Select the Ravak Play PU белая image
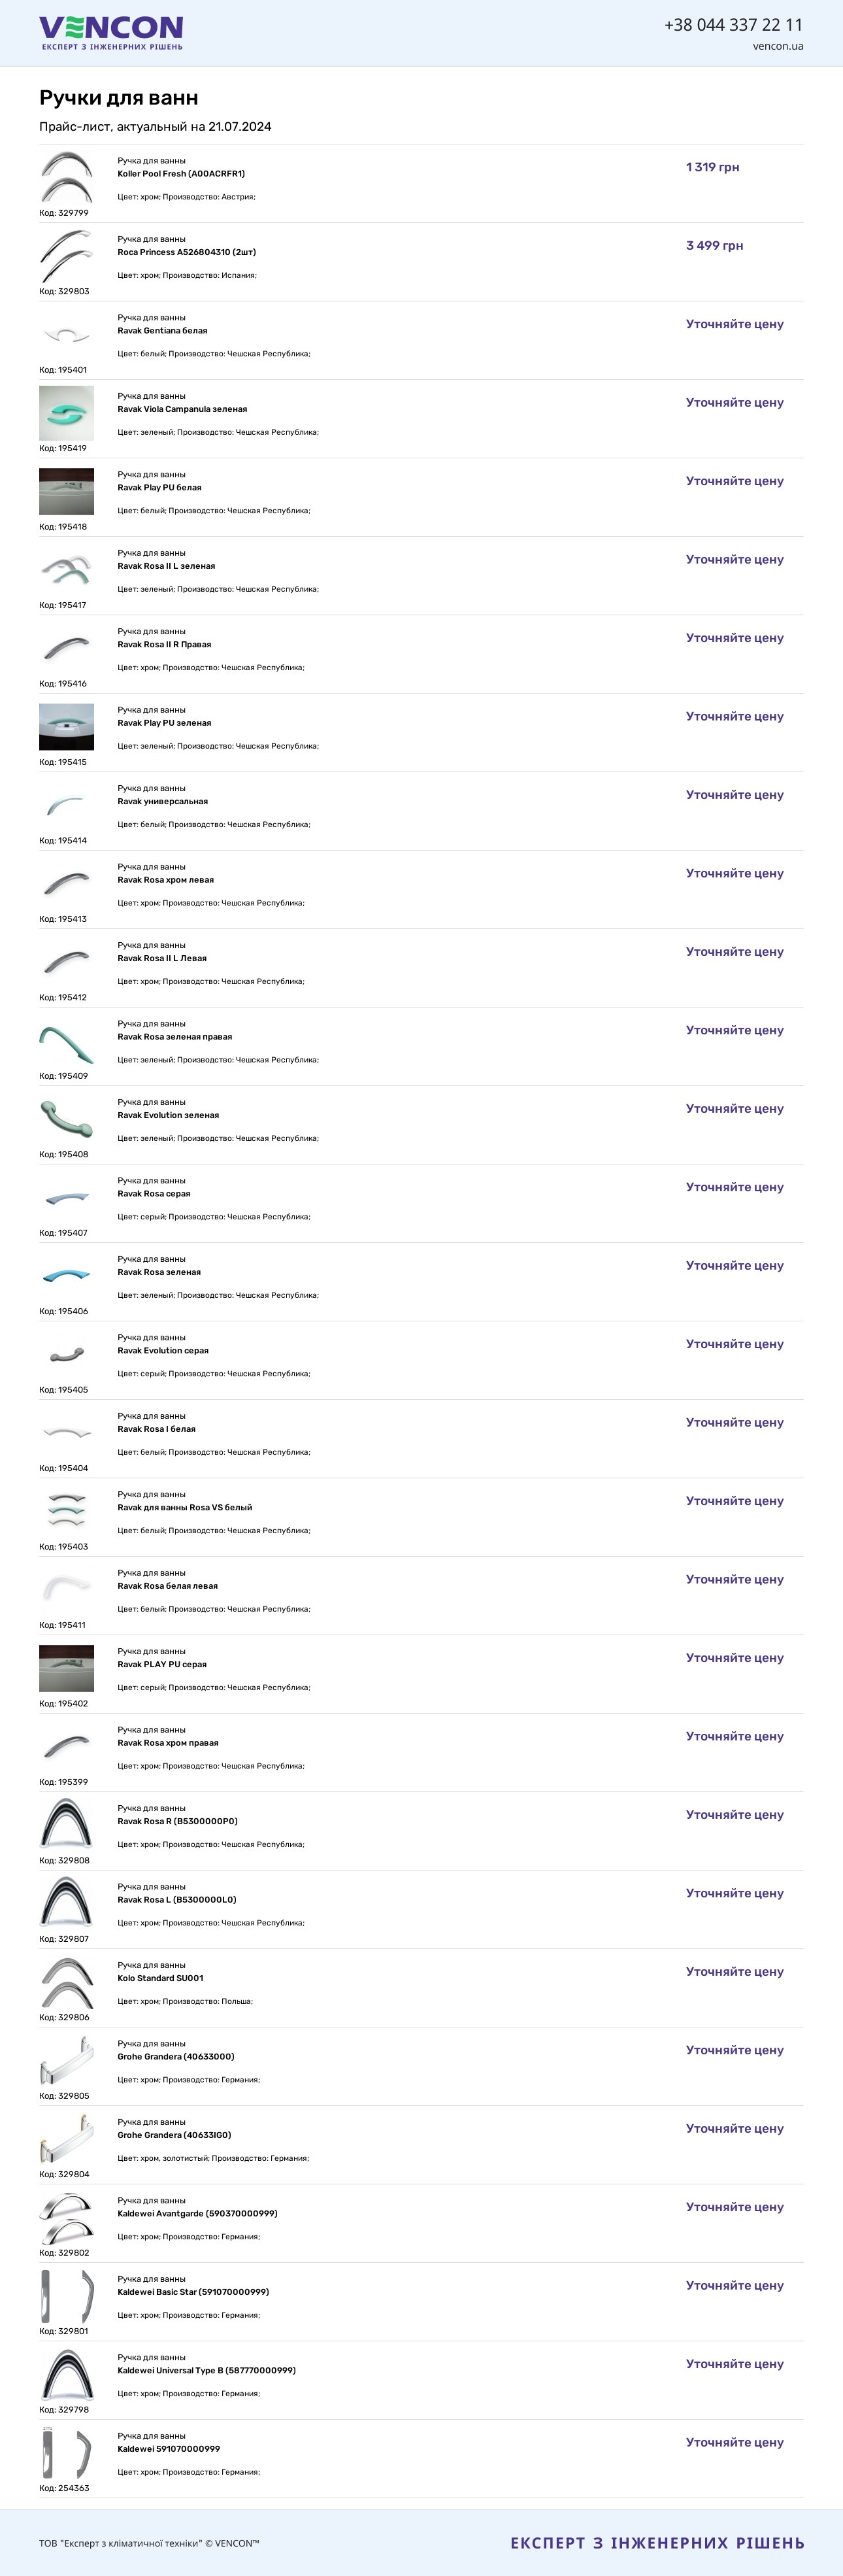843x2576 pixels. coord(66,492)
